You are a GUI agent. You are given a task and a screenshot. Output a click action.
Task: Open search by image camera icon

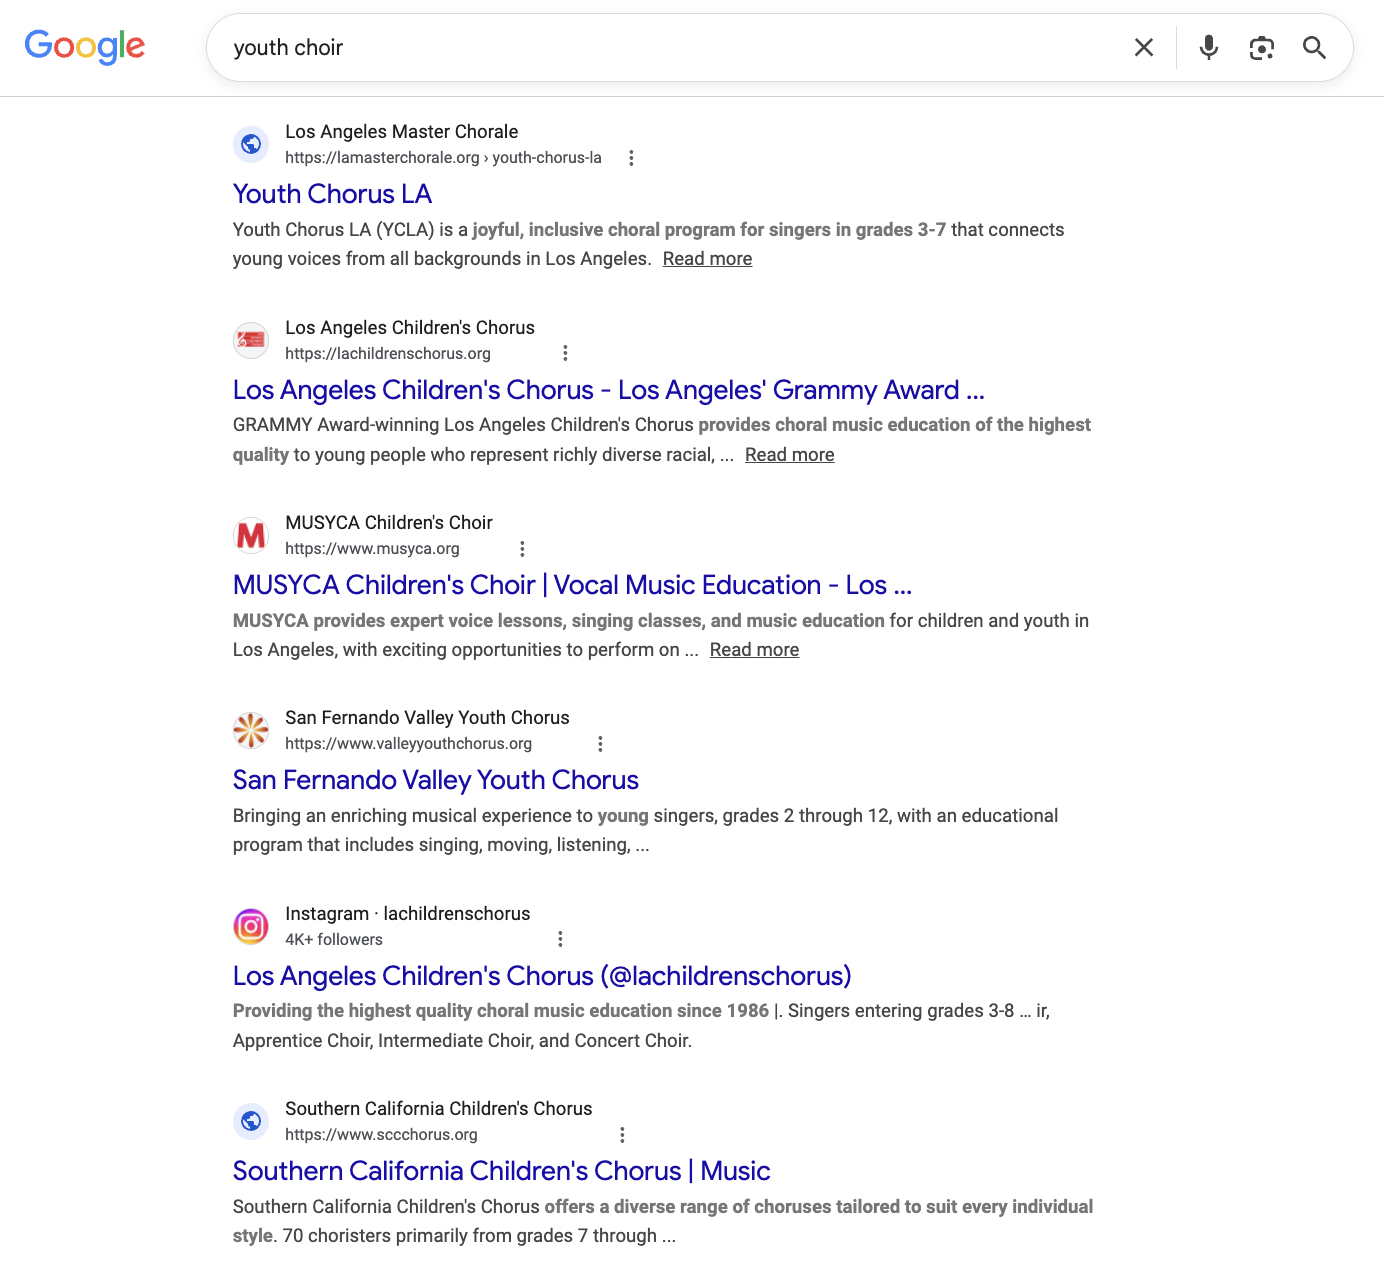point(1262,47)
